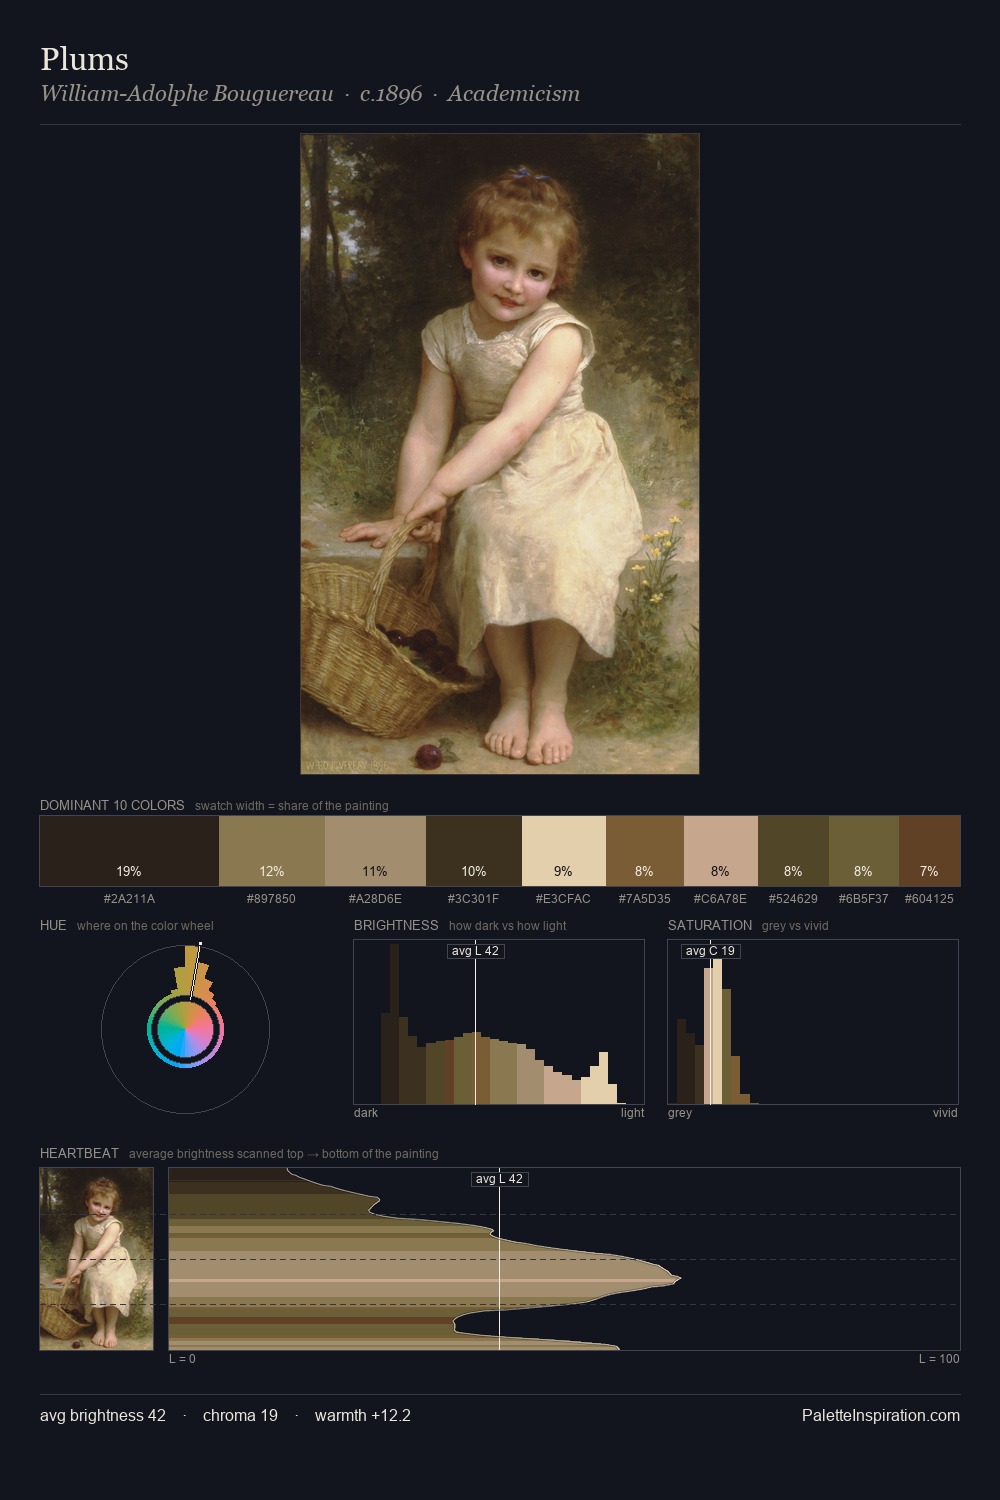
Task: Click the 'HUE' section heading
Action: coord(53,925)
